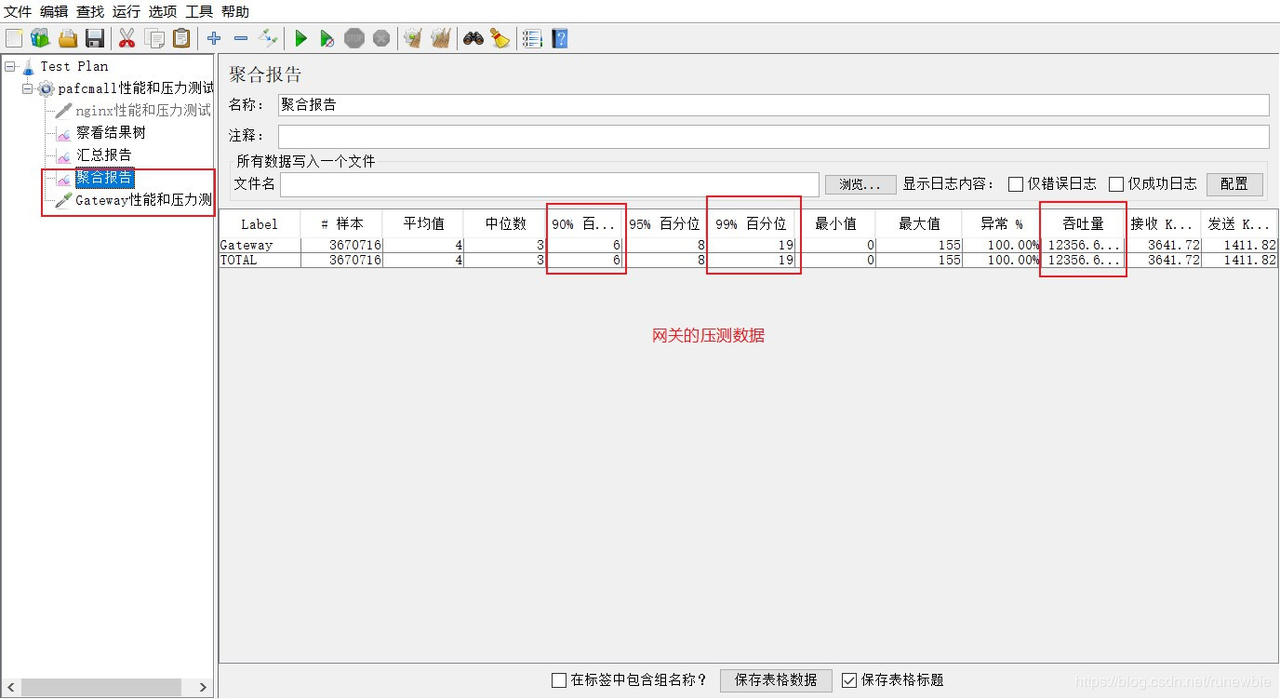The height and width of the screenshot is (699, 1280).
Task: Clear all results with double broom icon
Action: 440,38
